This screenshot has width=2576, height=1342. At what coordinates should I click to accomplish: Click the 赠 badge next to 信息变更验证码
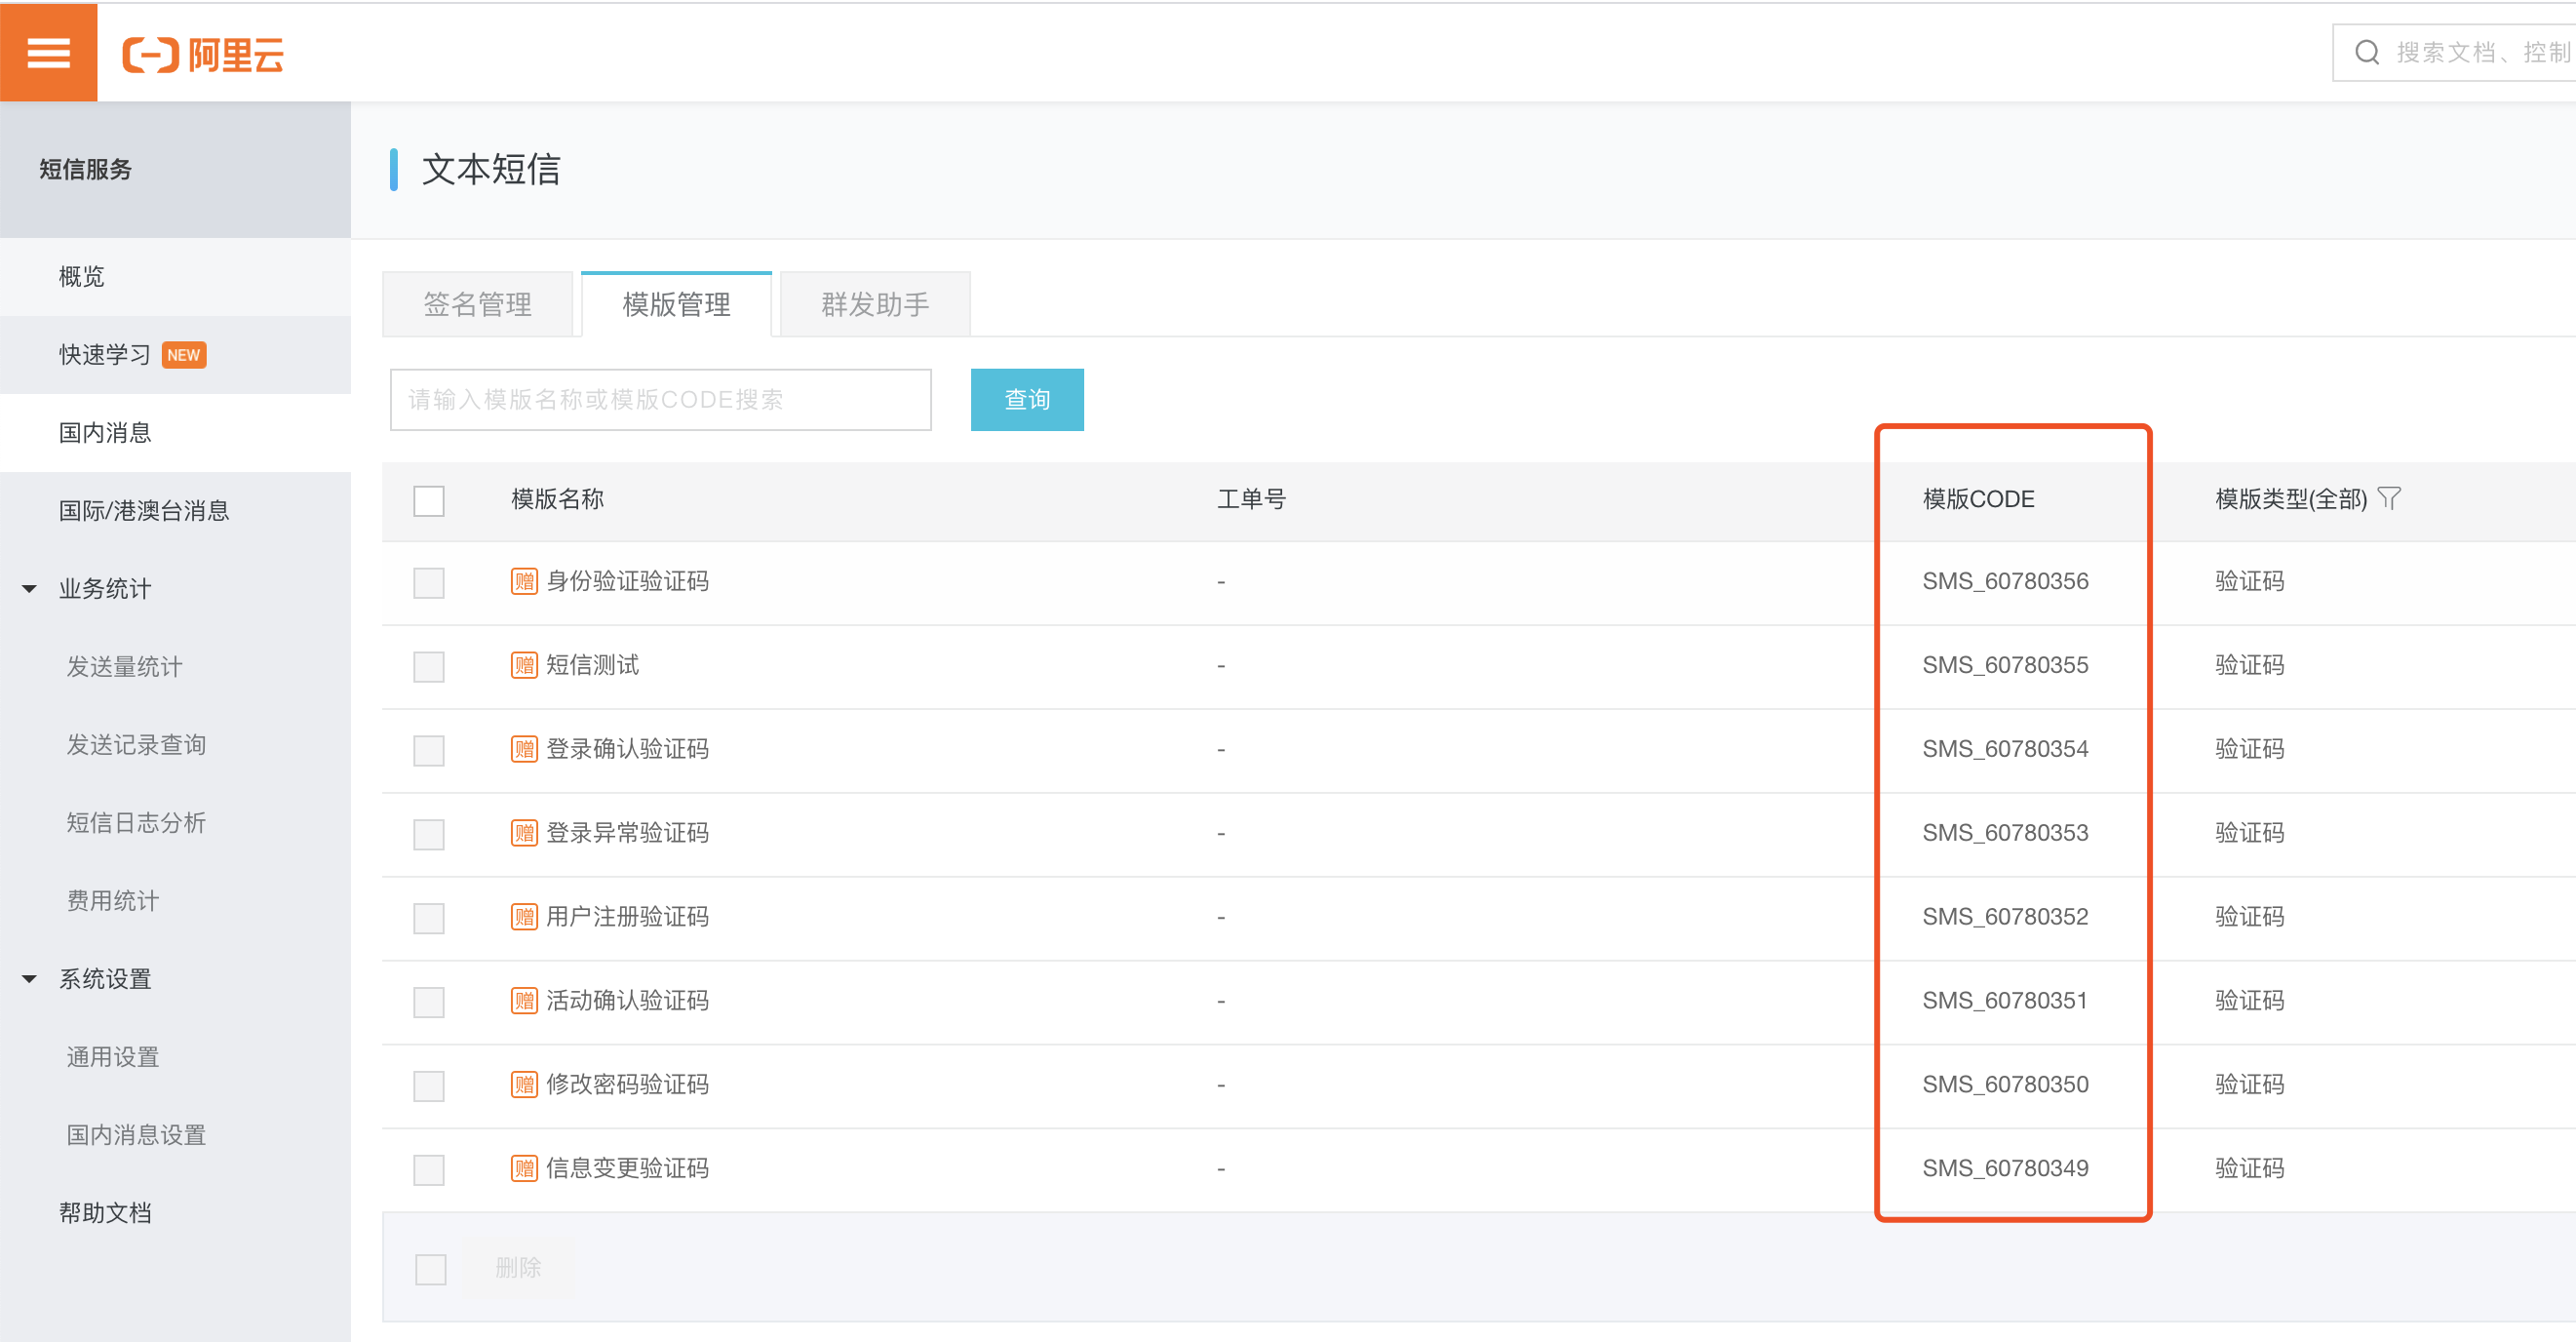tap(524, 1168)
